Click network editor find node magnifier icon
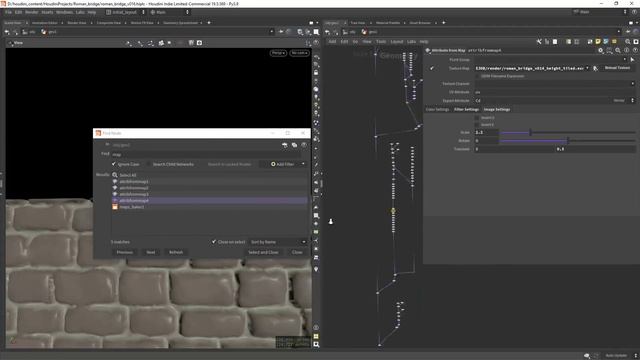The width and height of the screenshot is (640, 360). coord(628,42)
